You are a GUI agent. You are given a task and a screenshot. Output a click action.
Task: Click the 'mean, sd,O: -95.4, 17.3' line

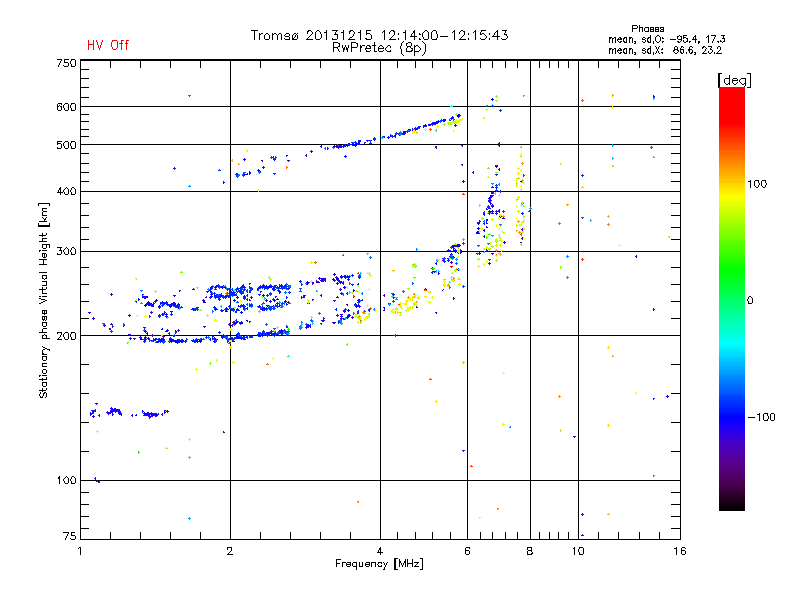click(666, 39)
